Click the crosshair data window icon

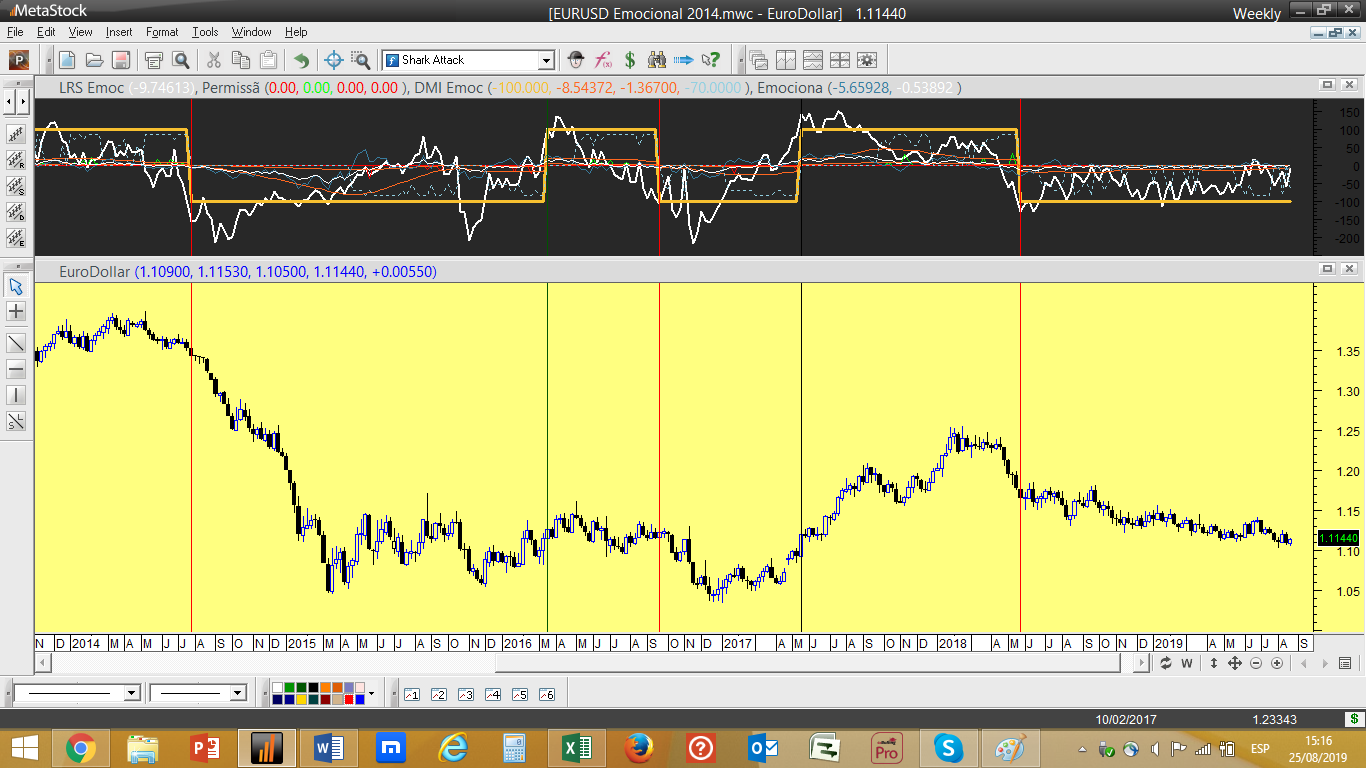pos(334,60)
